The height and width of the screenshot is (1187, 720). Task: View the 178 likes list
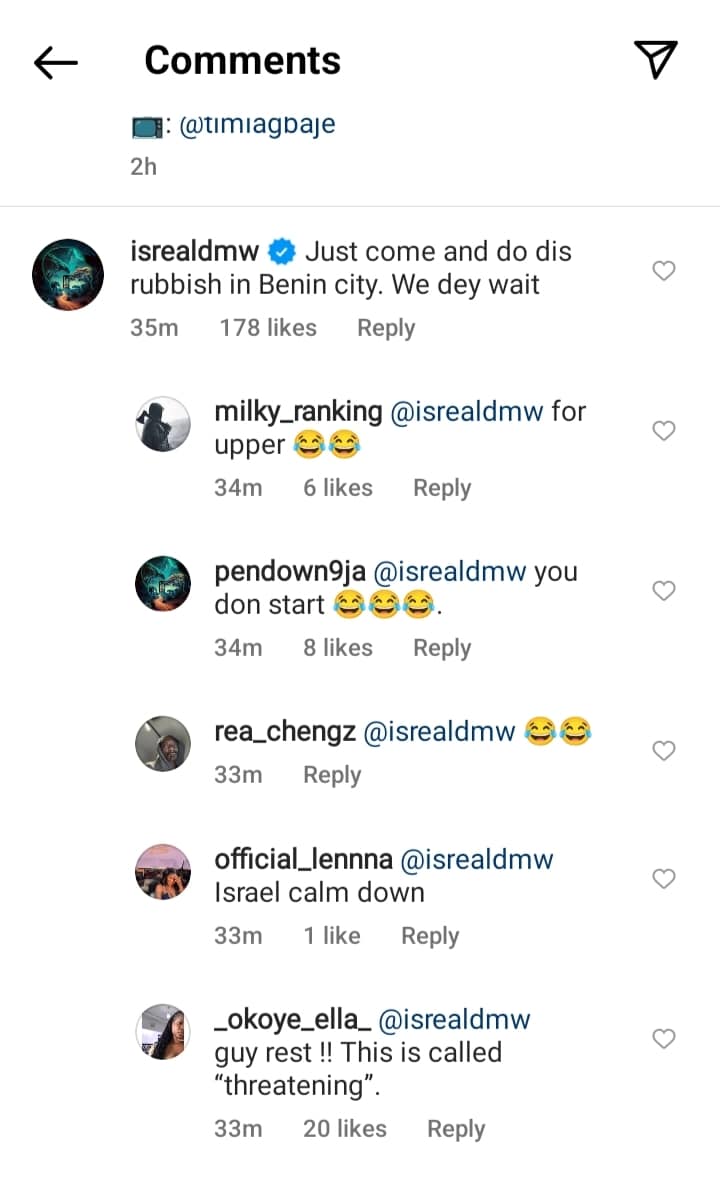268,327
